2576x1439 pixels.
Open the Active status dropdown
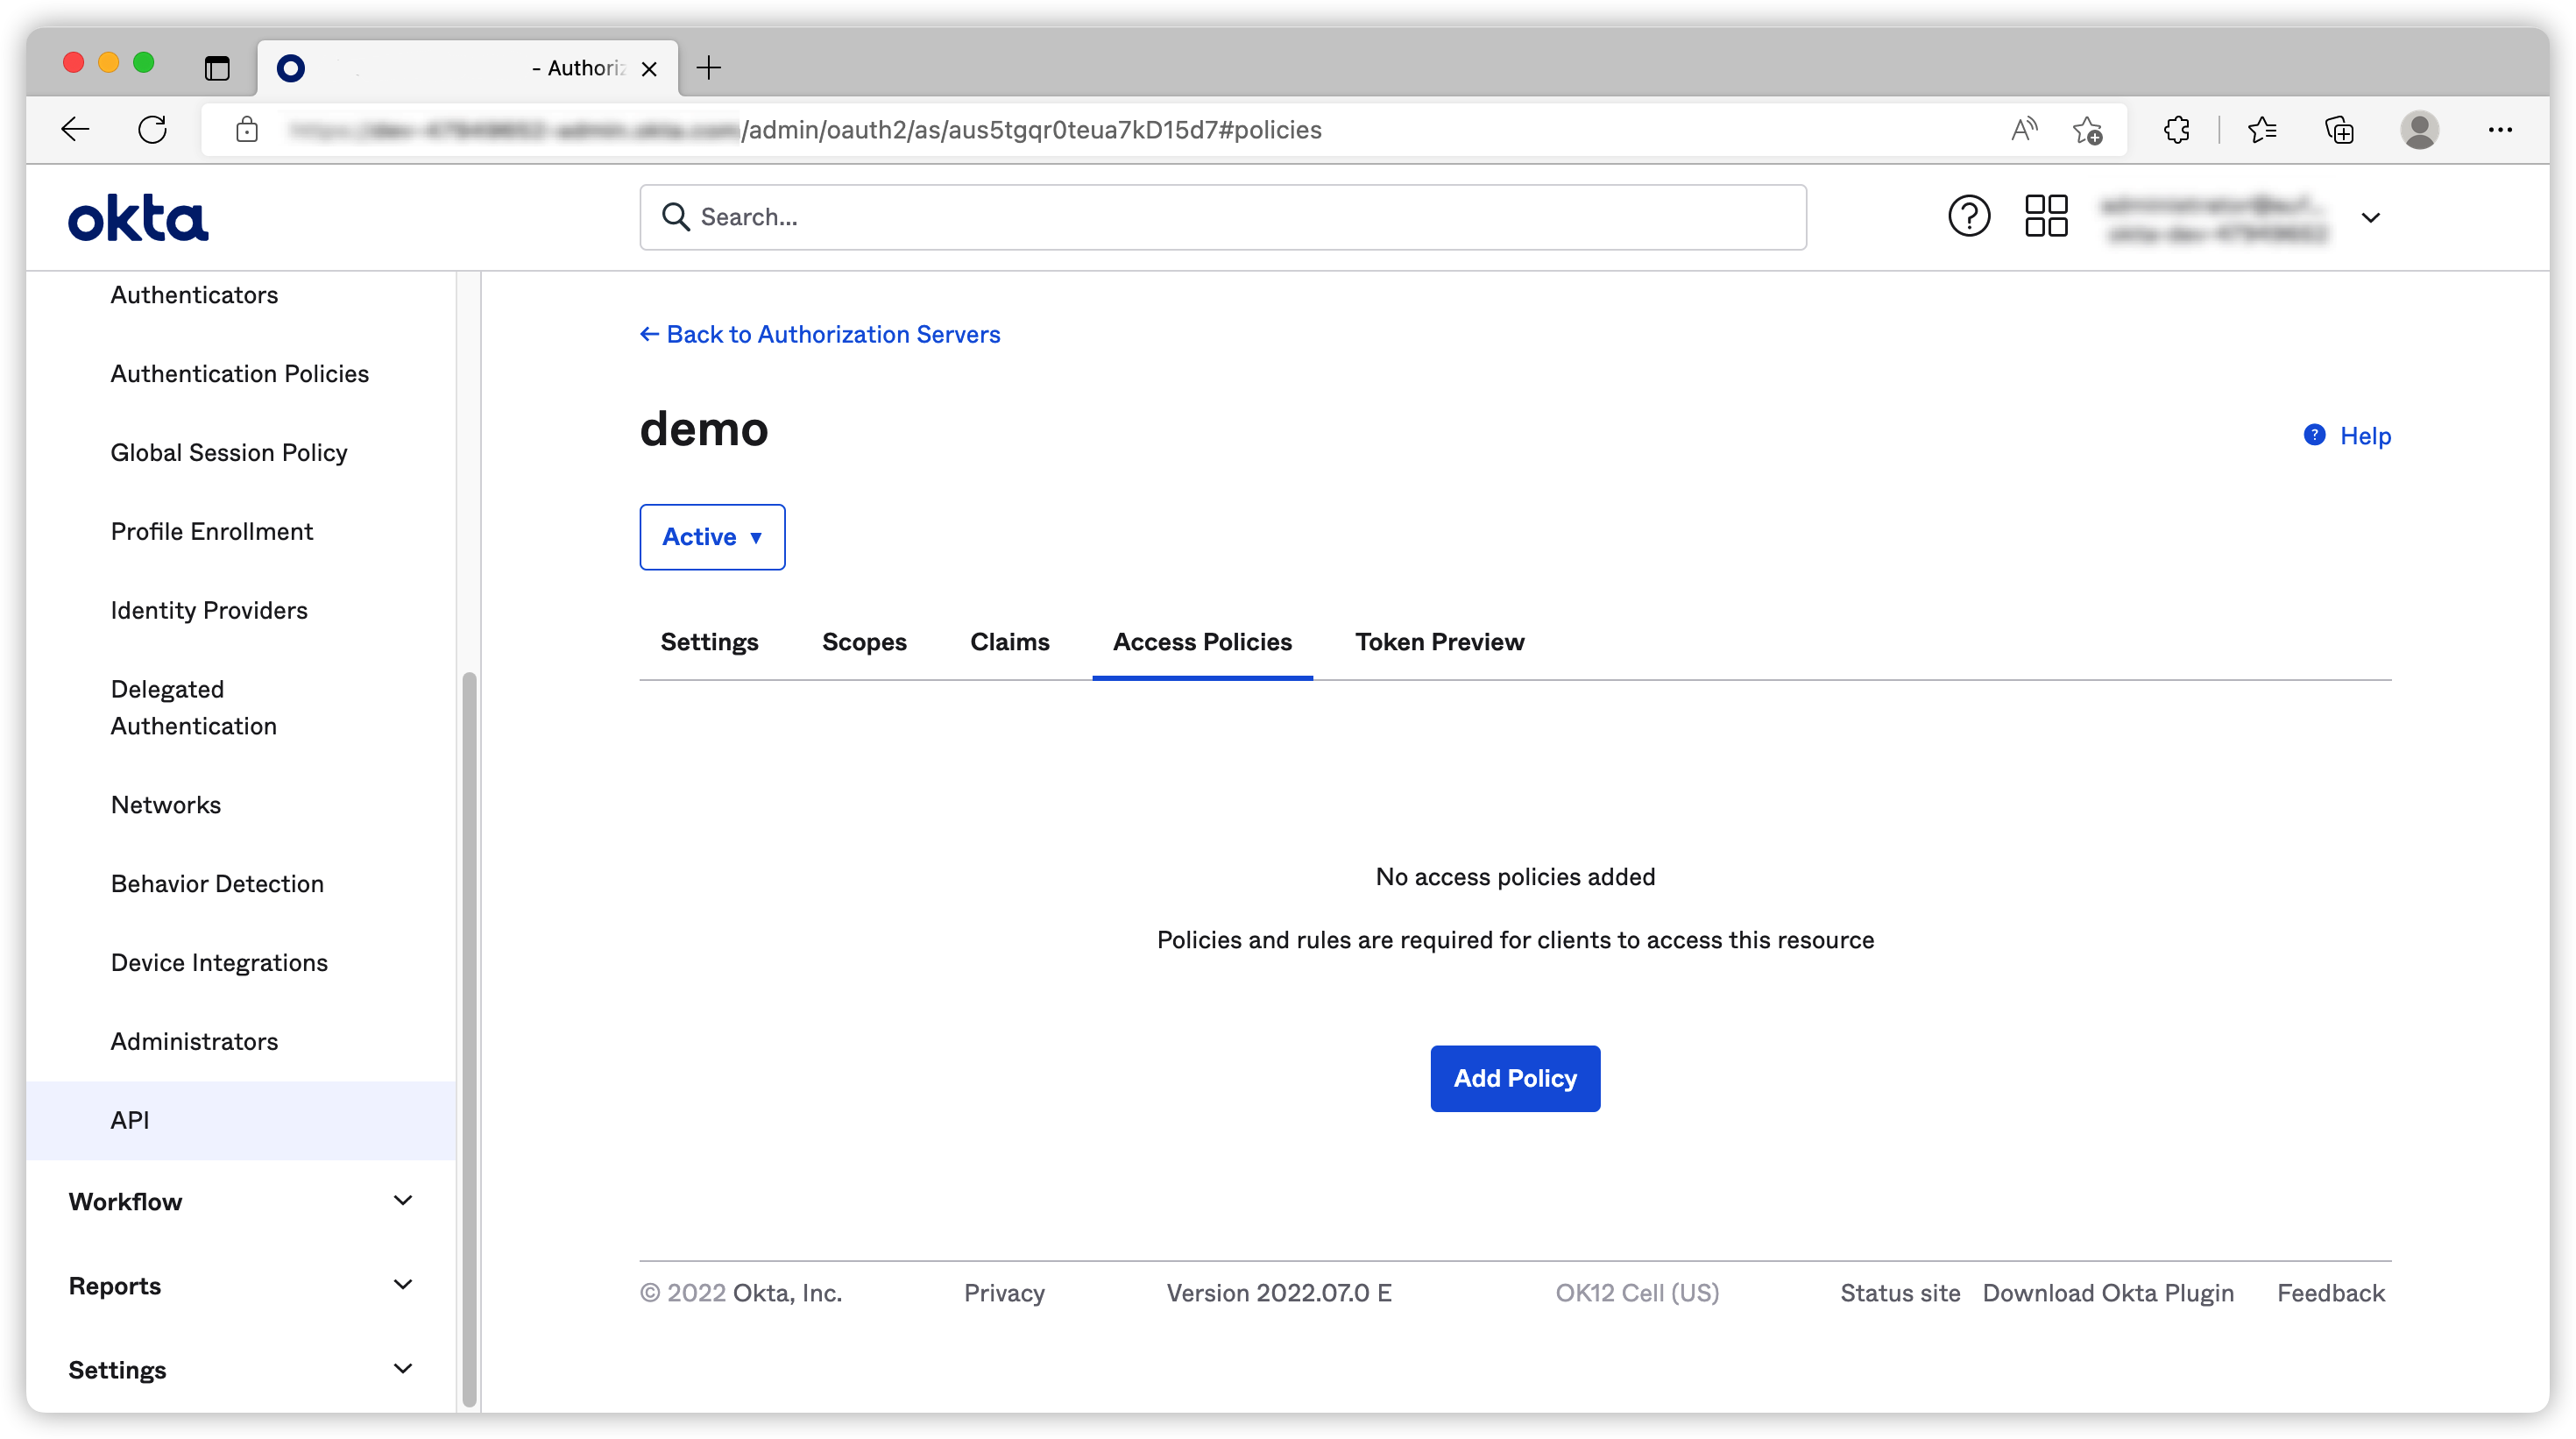click(712, 537)
